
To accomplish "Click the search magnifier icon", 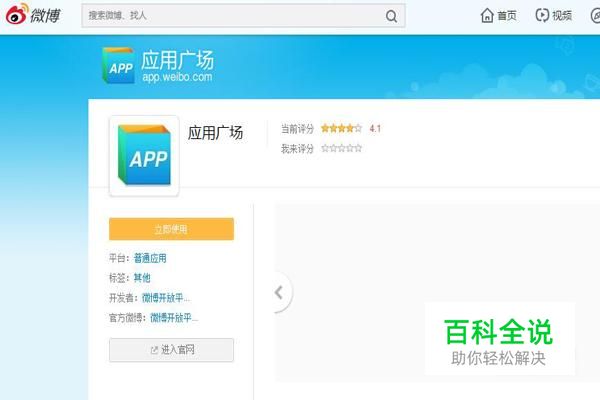I will point(391,16).
